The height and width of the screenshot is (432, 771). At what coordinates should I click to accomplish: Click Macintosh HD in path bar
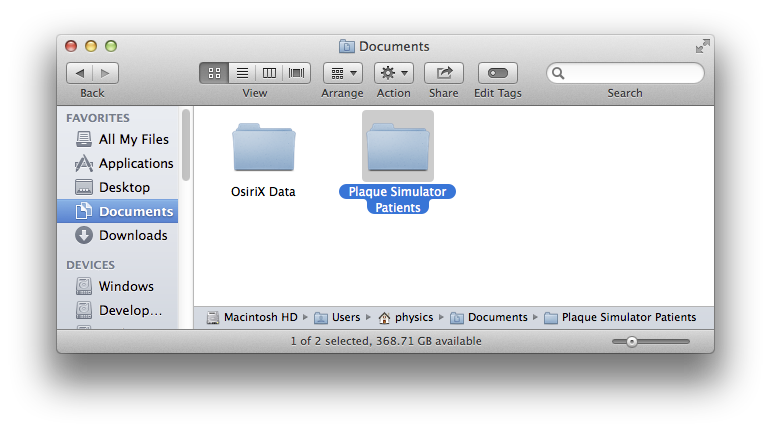(x=260, y=317)
